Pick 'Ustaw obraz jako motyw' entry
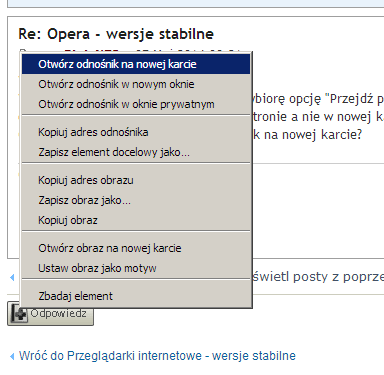The height and width of the screenshot is (375, 384). click(136, 268)
